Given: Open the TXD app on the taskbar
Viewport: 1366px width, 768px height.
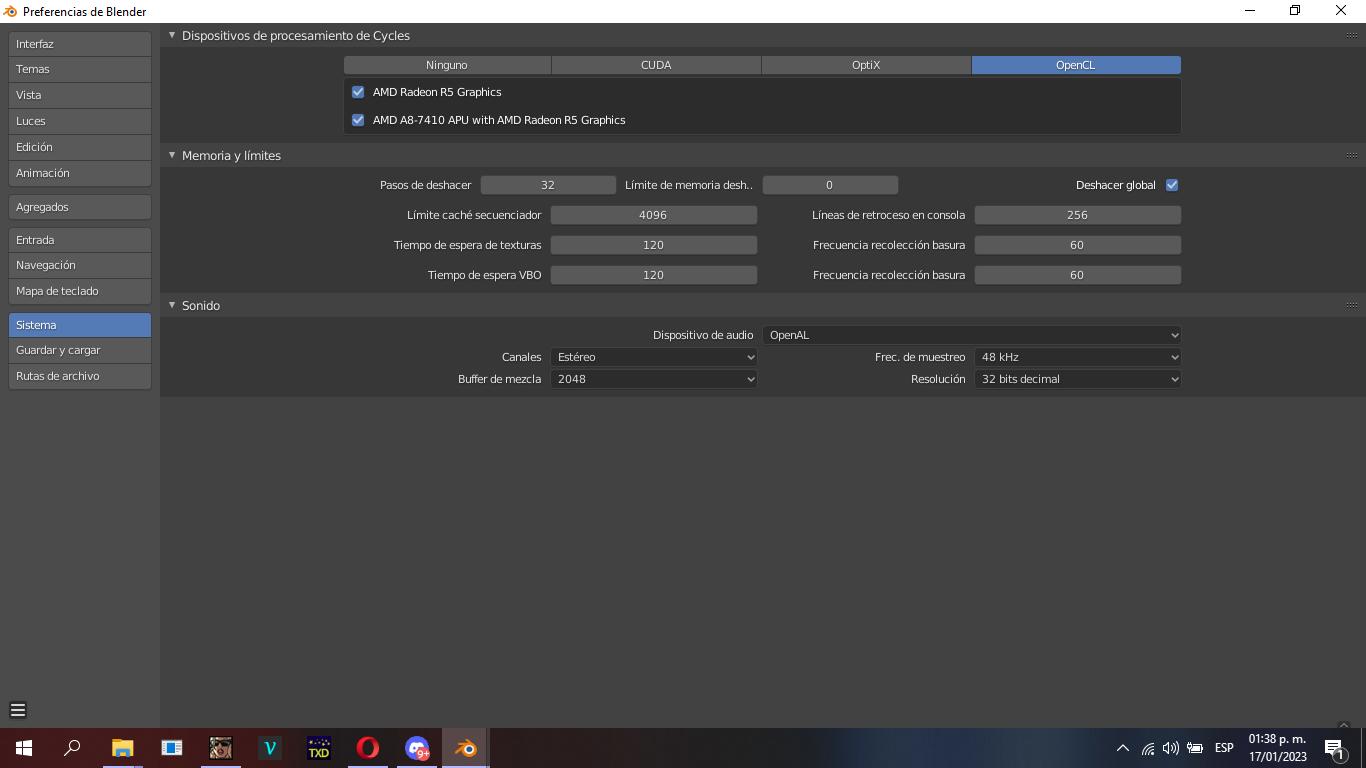Looking at the screenshot, I should pyautogui.click(x=319, y=748).
